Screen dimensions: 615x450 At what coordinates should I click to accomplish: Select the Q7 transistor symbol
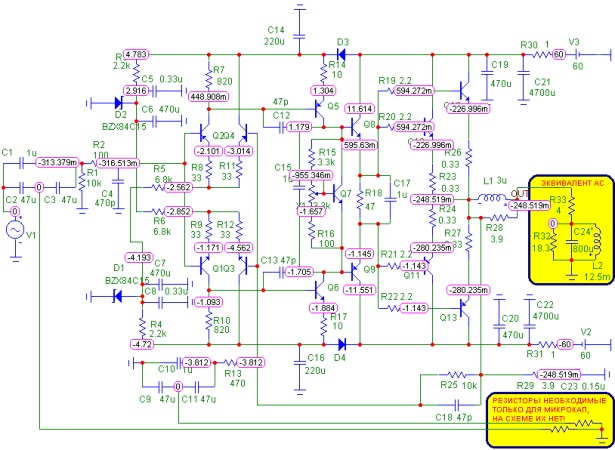(x=338, y=193)
